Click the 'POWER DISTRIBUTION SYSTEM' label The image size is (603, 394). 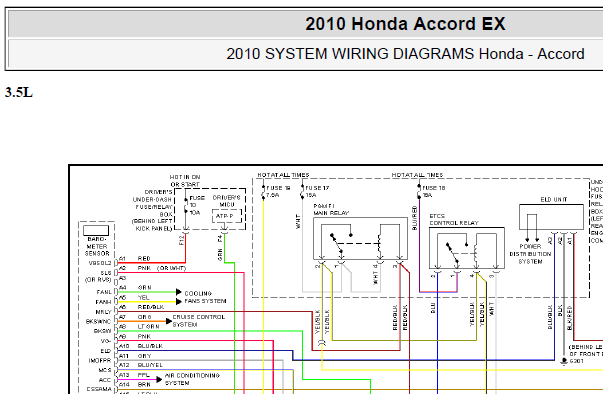(530, 254)
